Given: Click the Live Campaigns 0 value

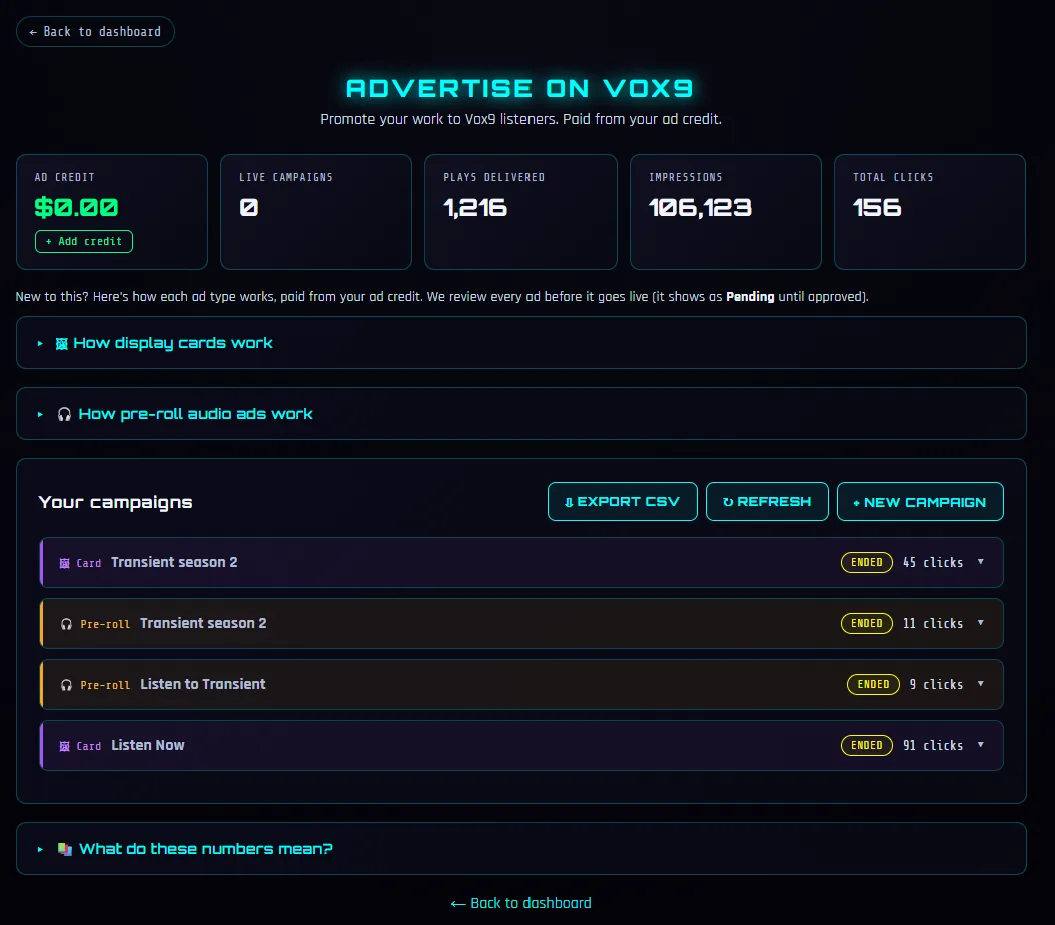Looking at the screenshot, I should (x=248, y=208).
